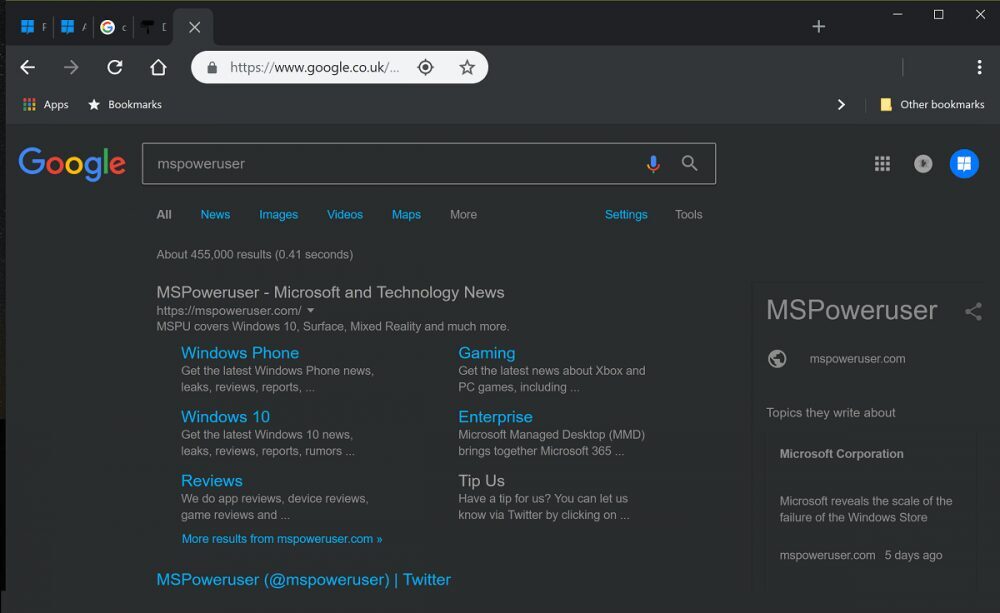This screenshot has width=1000, height=613.
Task: Reload the current page
Action: (x=115, y=67)
